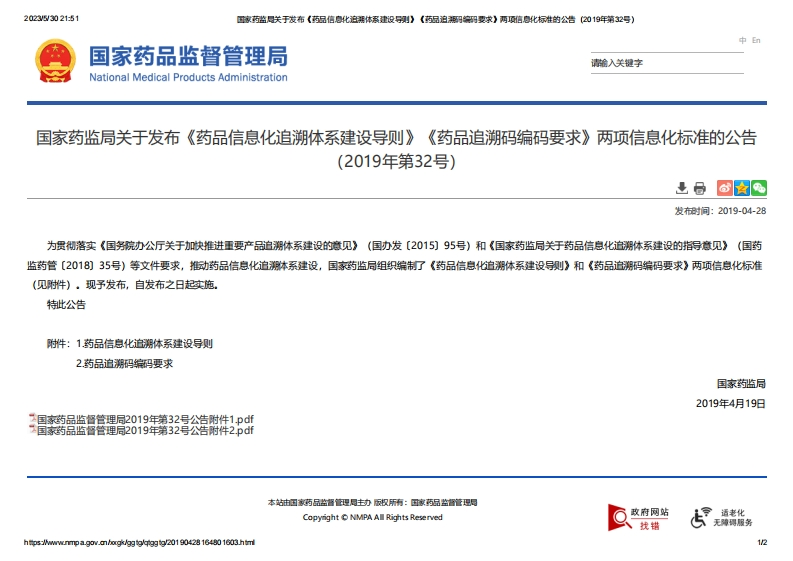The height and width of the screenshot is (561, 793).
Task: Click Copyright © NMPA All Rights Reserved
Action: (373, 517)
